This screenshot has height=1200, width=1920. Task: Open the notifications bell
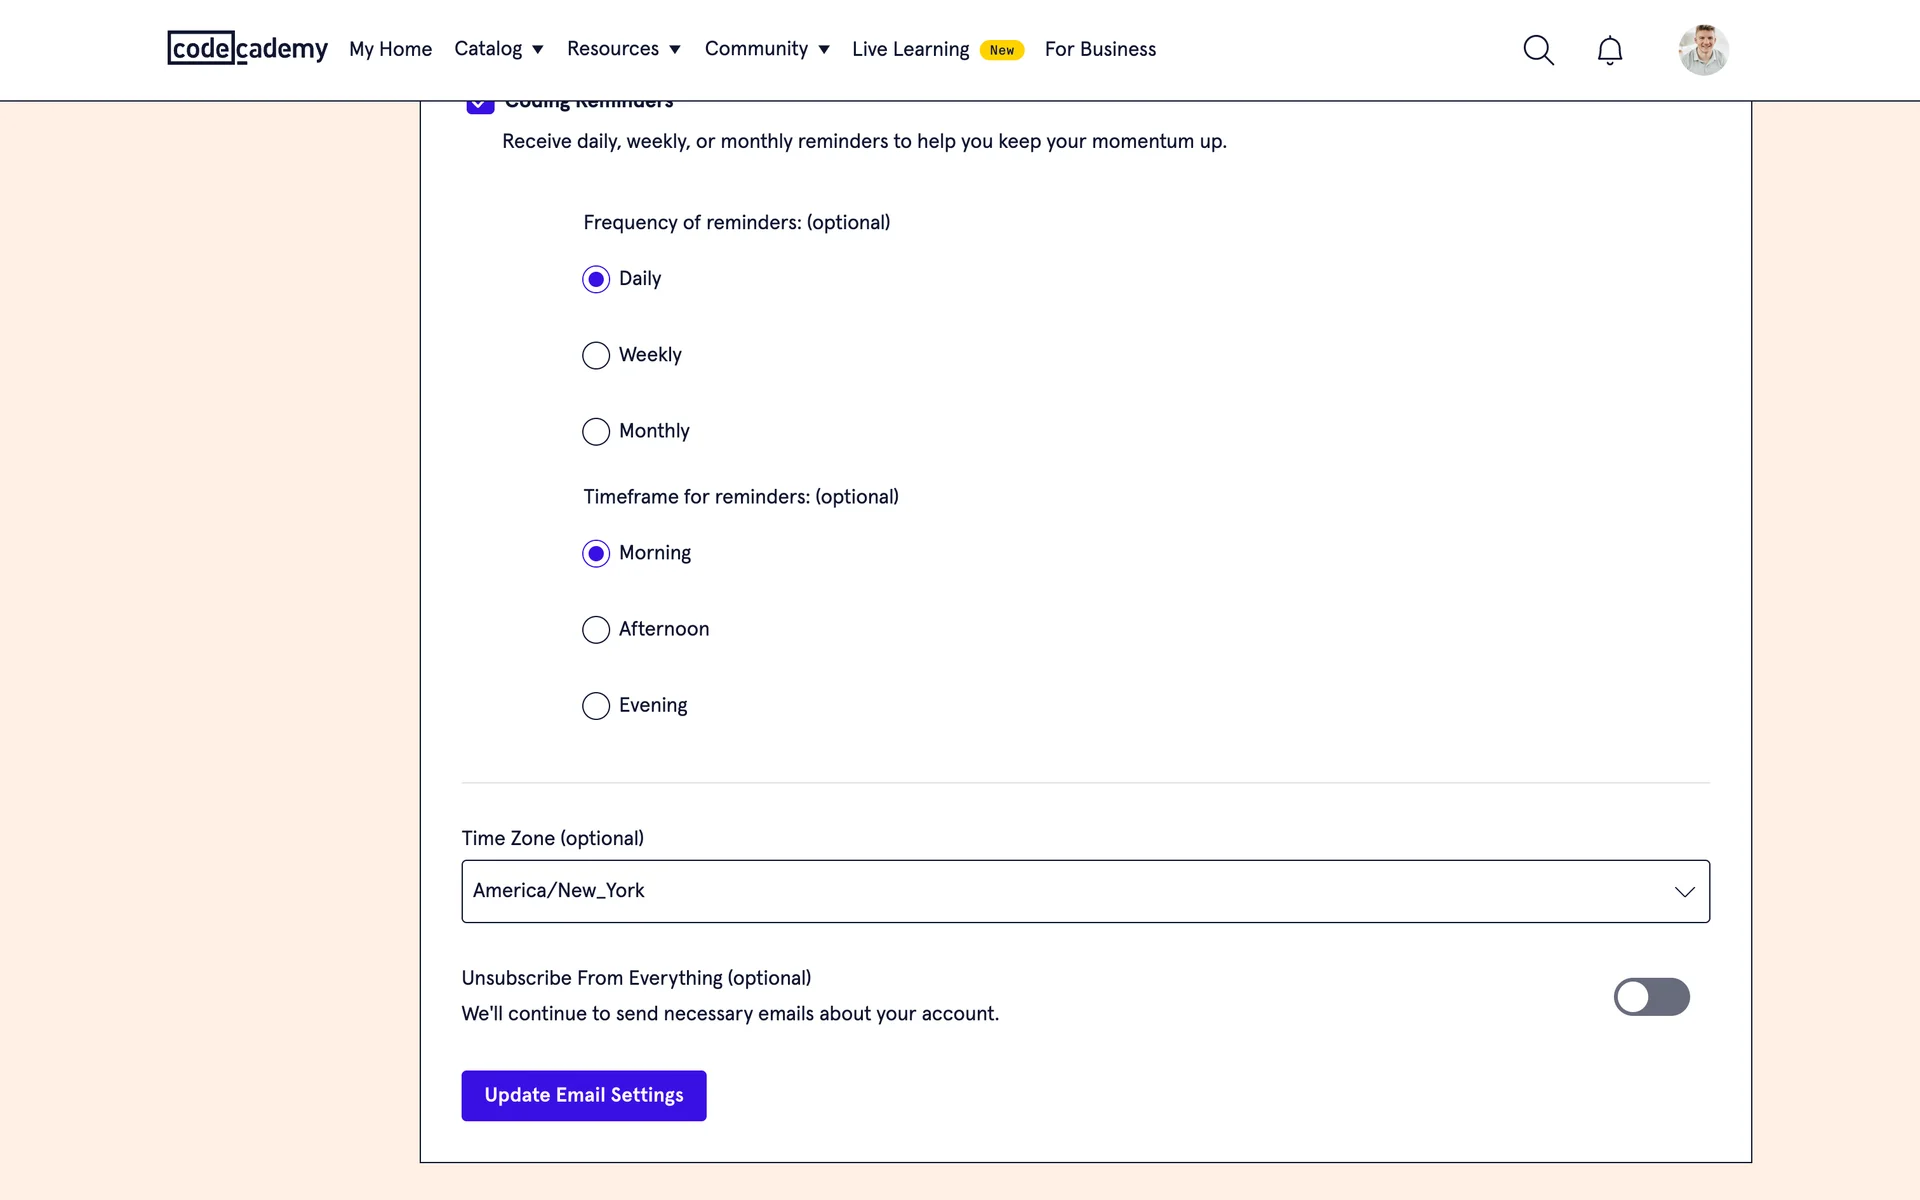pos(1609,50)
